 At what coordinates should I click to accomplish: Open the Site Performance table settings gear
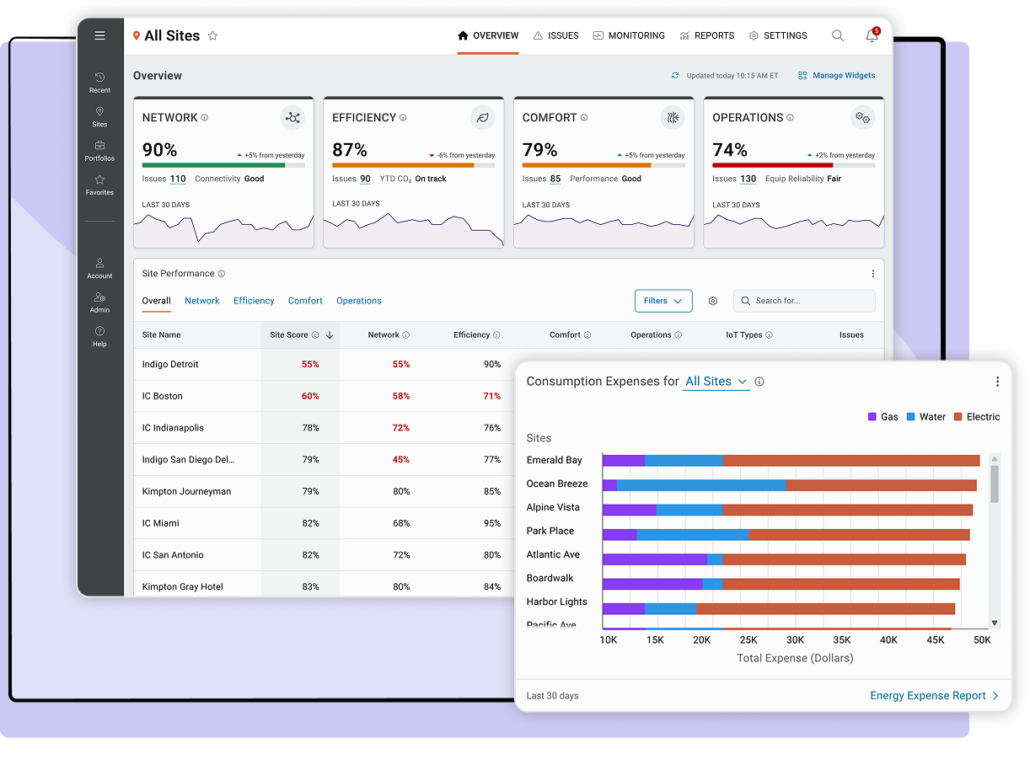pos(713,301)
